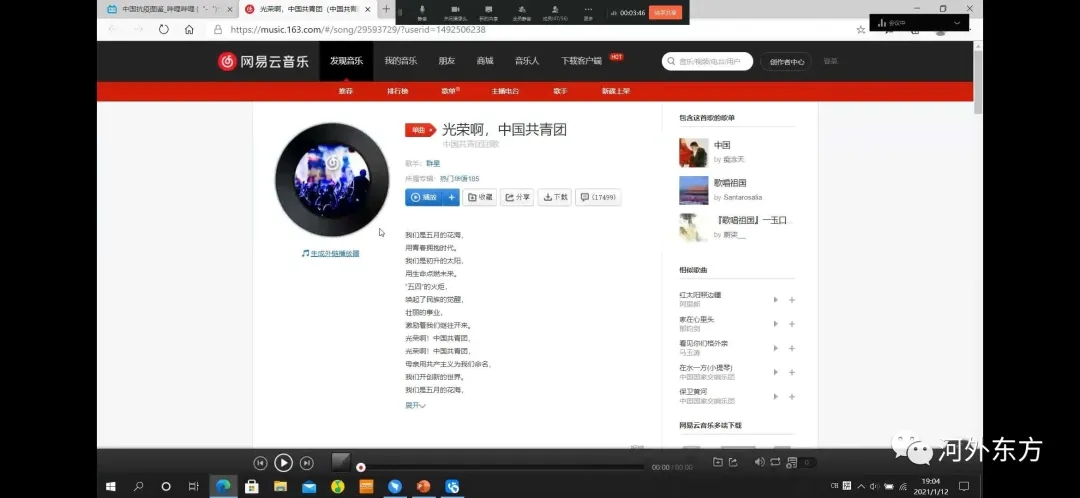Toggle the volume icon in player bar

coord(759,462)
